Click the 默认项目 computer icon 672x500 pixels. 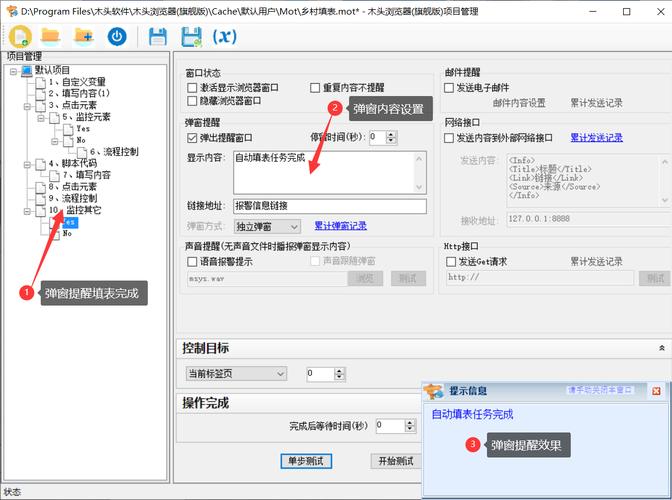(x=27, y=70)
